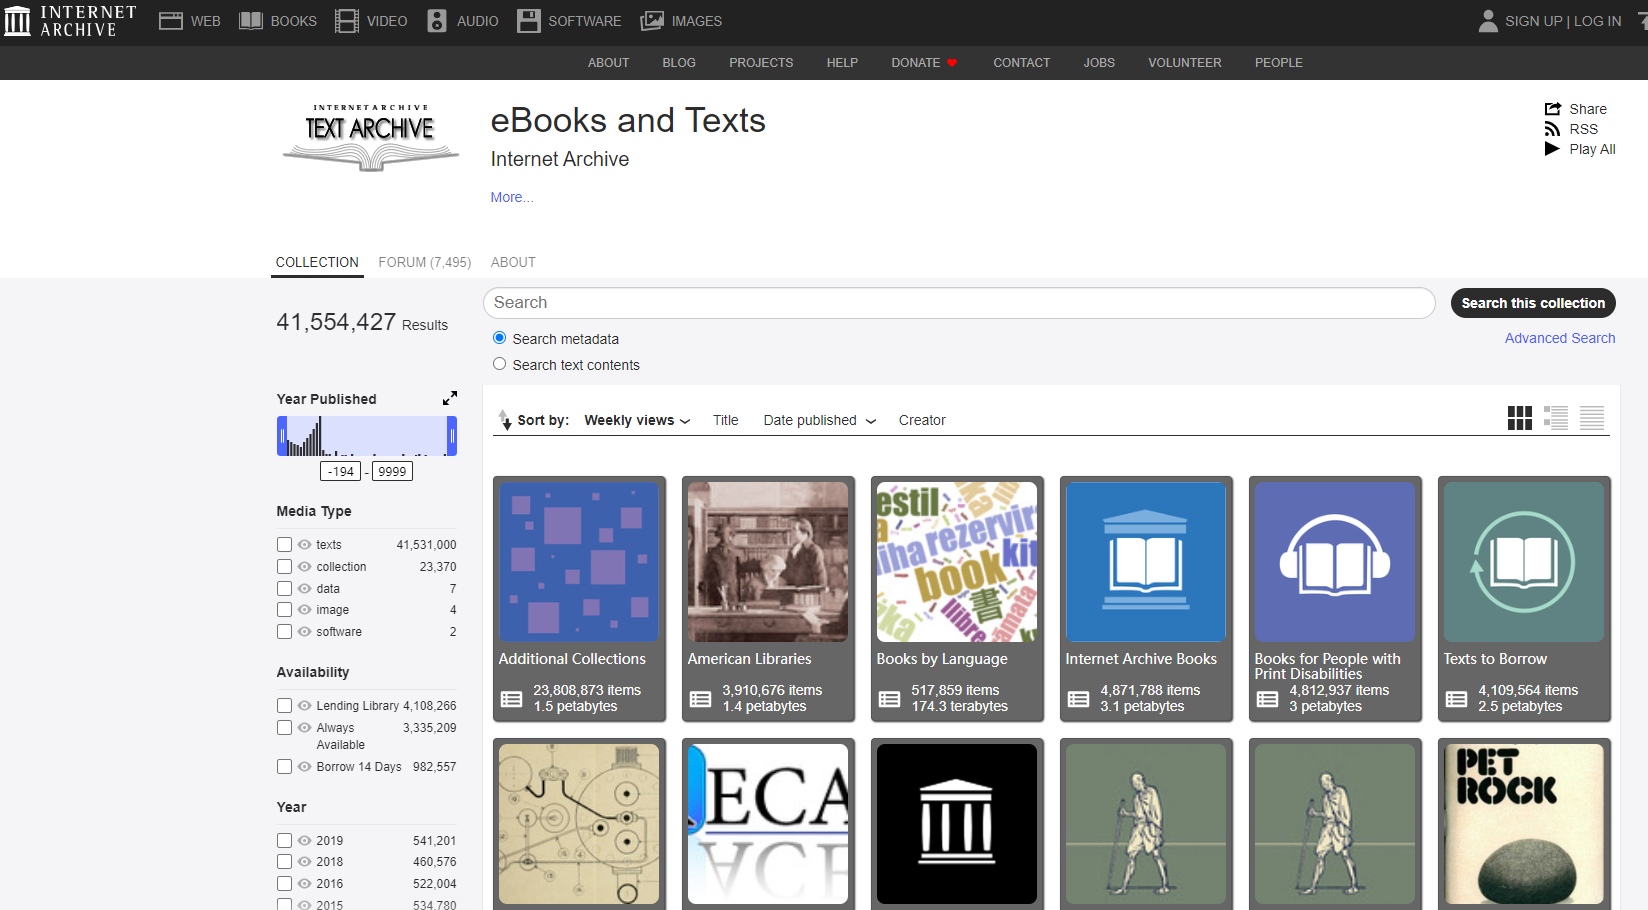Select the Search metadata radio button
Image resolution: width=1648 pixels, height=910 pixels.
tap(499, 338)
